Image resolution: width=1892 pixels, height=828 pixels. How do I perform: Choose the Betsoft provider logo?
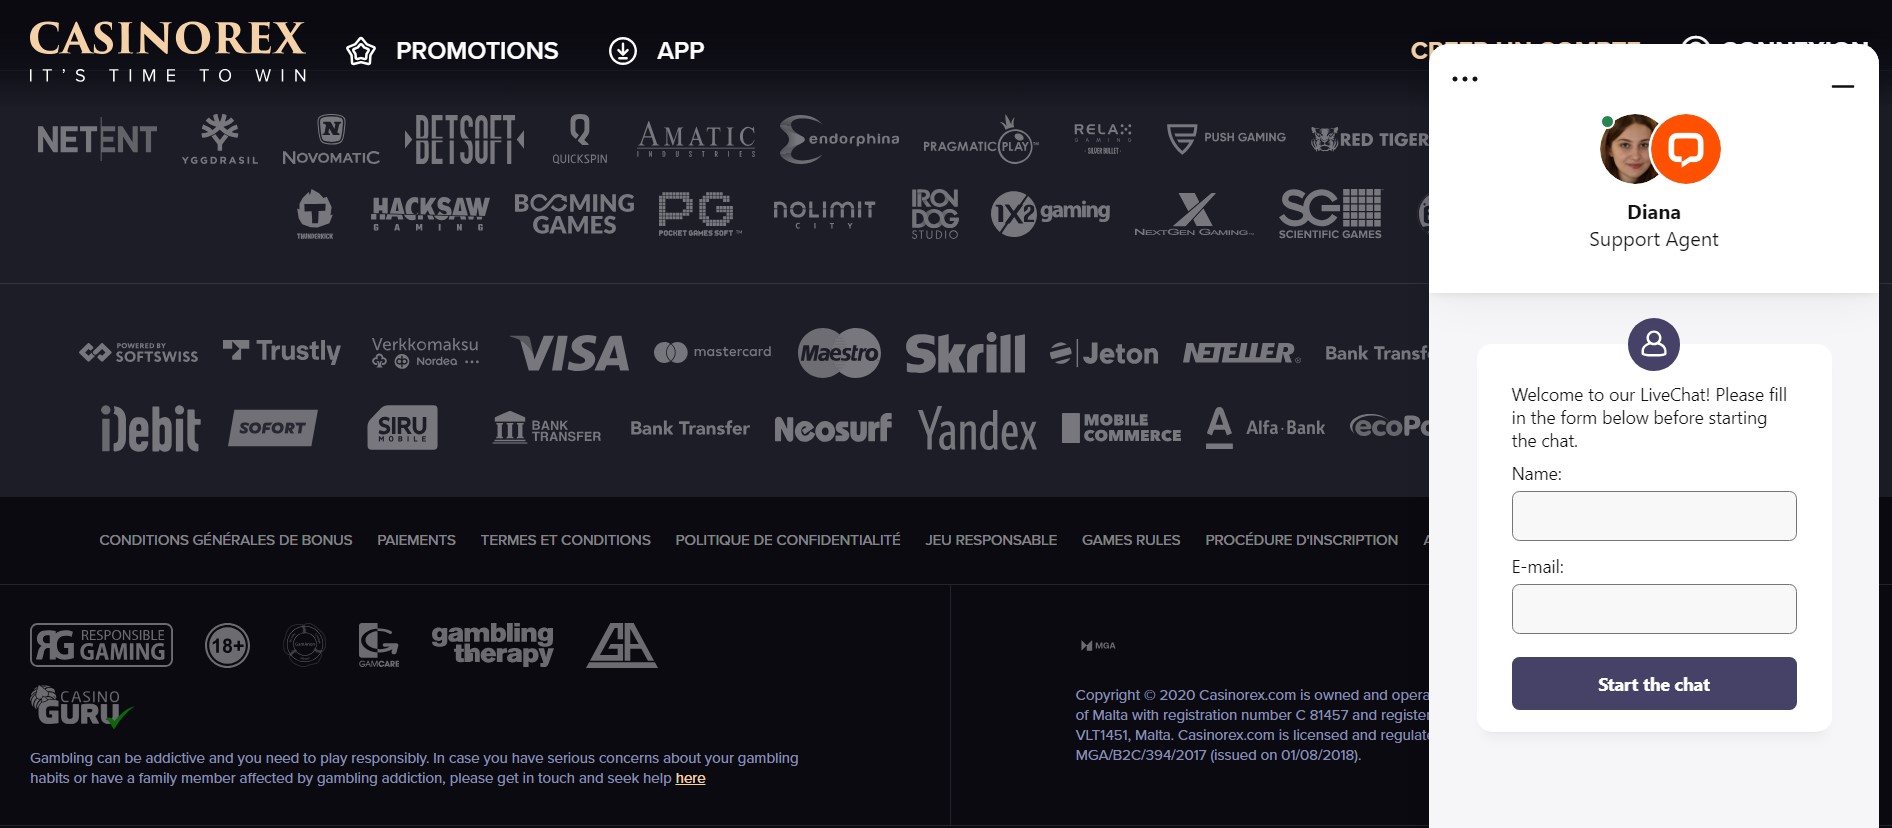[x=464, y=139]
